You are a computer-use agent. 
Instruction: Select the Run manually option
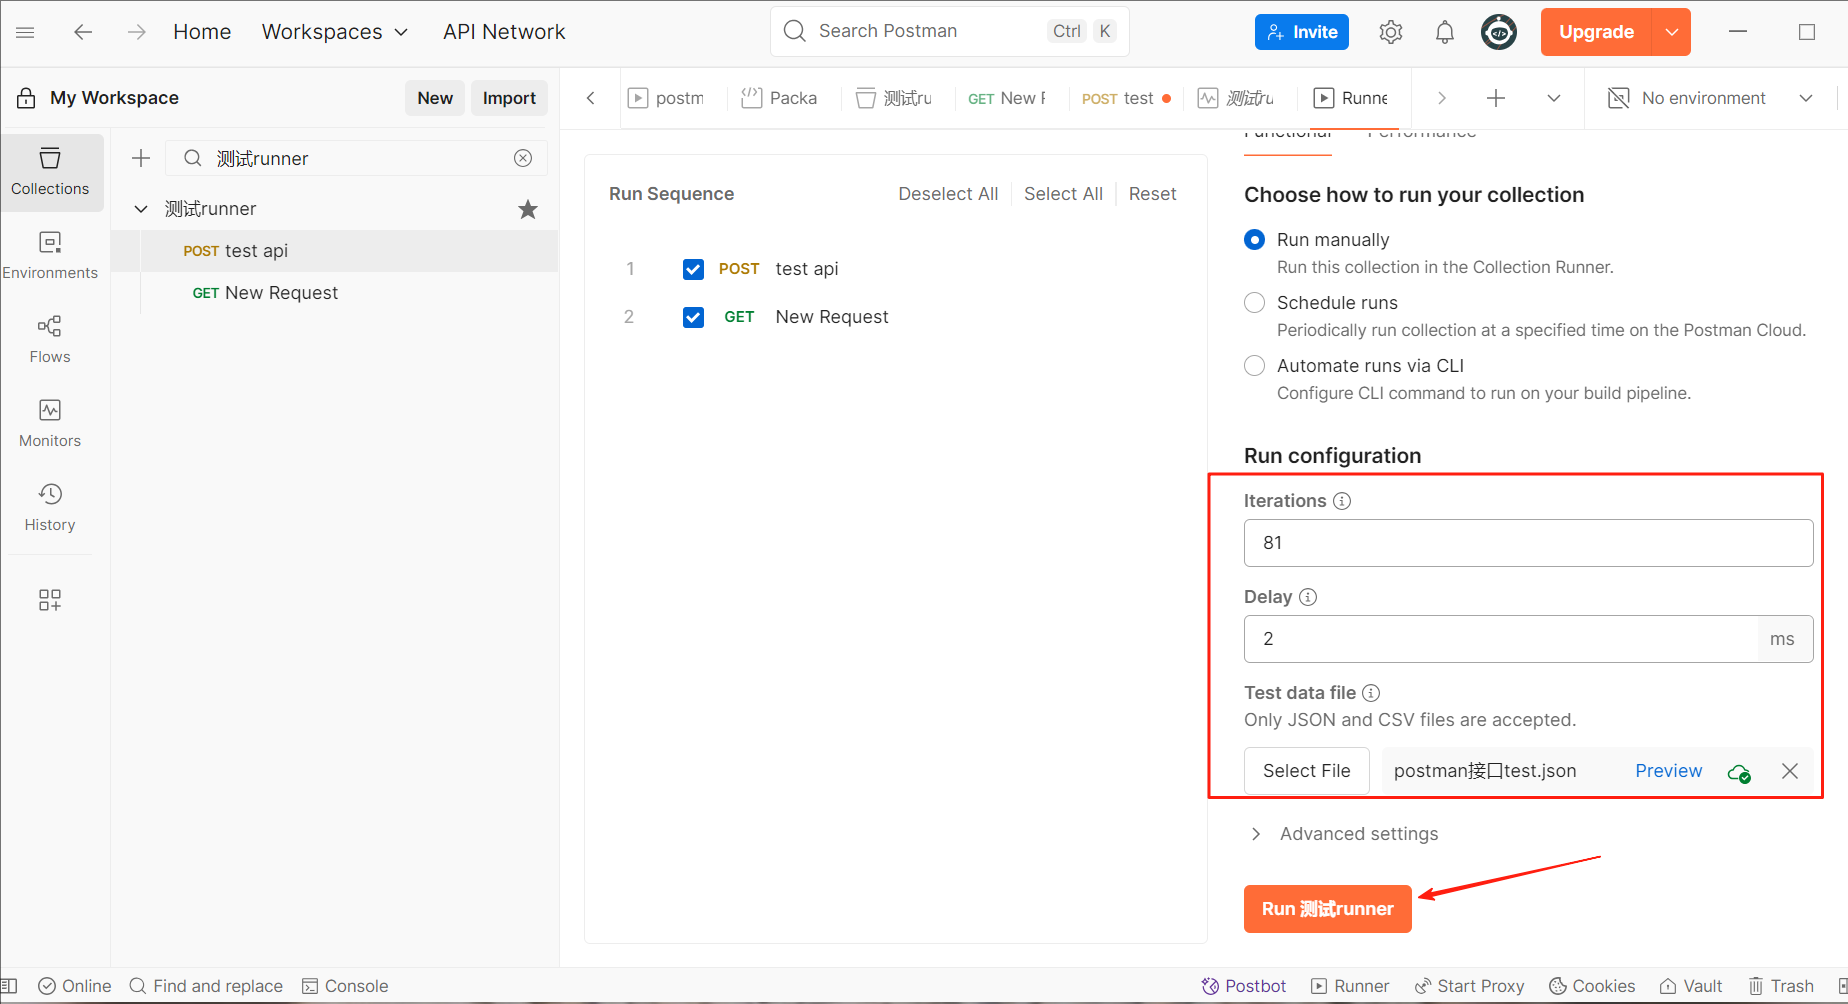pyautogui.click(x=1254, y=240)
